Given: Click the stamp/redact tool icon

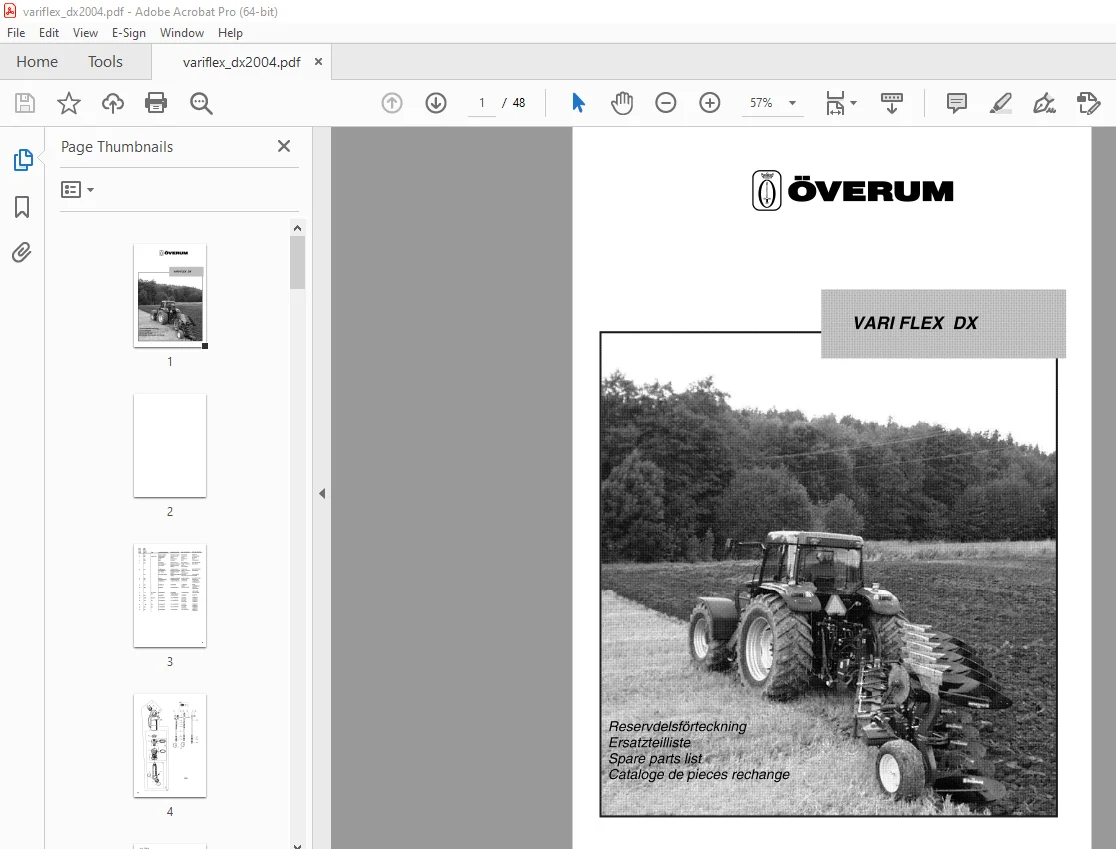Looking at the screenshot, I should pos(1088,103).
